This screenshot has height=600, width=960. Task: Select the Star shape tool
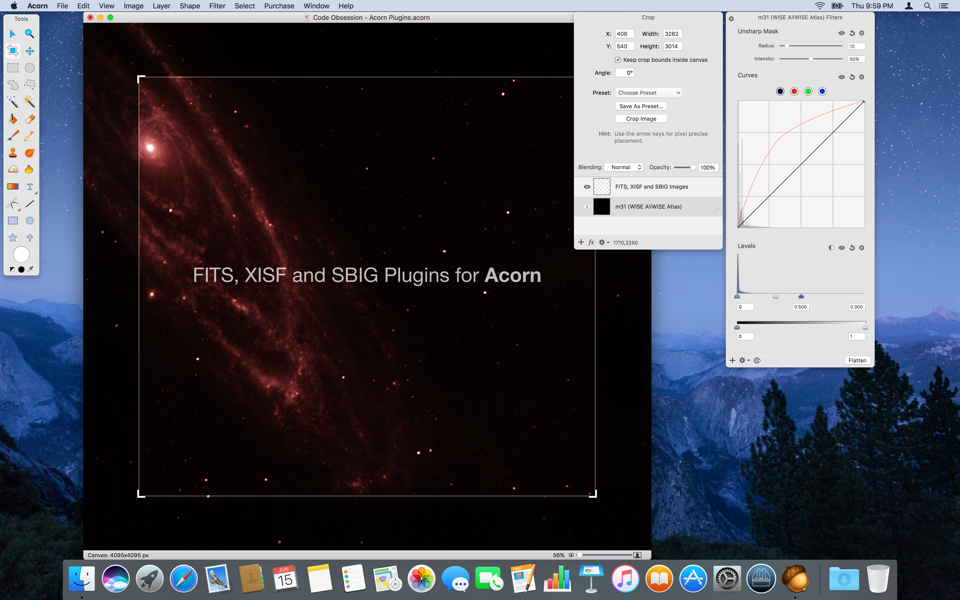coord(13,238)
